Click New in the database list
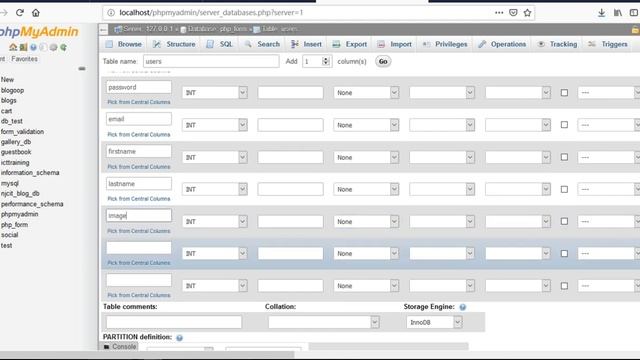Image resolution: width=640 pixels, height=360 pixels. click(7, 80)
